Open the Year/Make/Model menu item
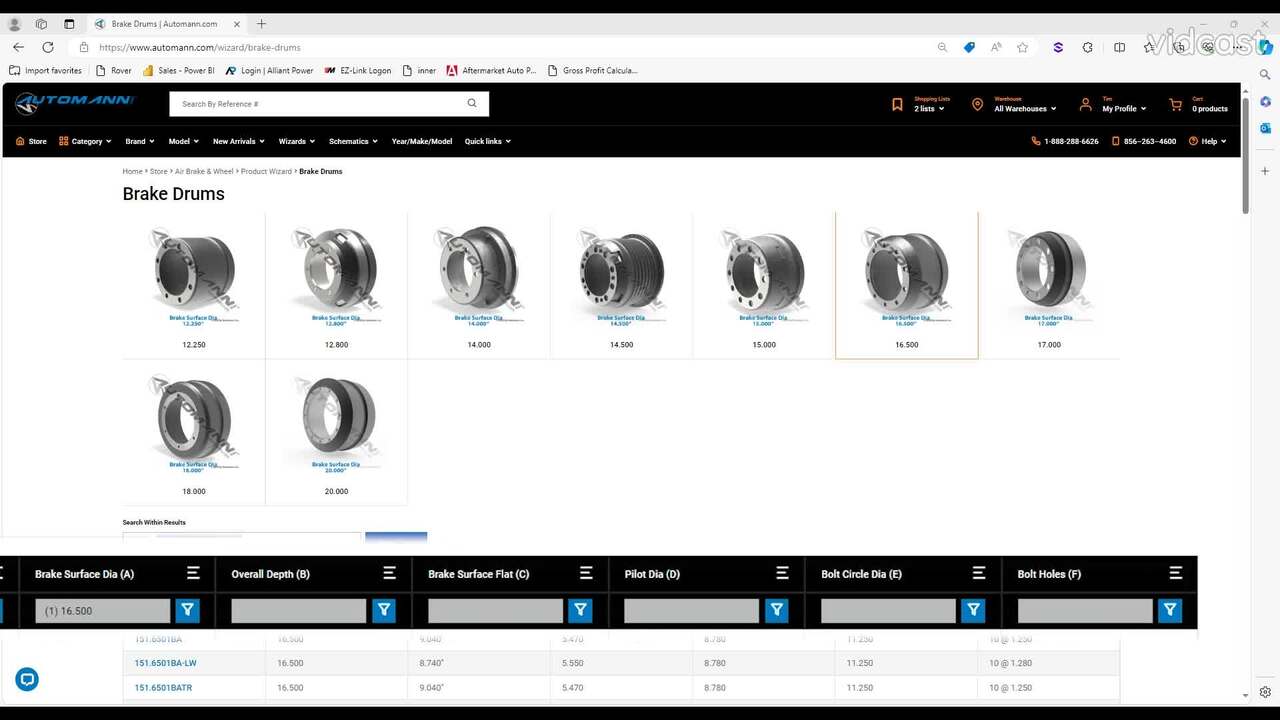Screen dimensions: 1280x720 coord(421,141)
